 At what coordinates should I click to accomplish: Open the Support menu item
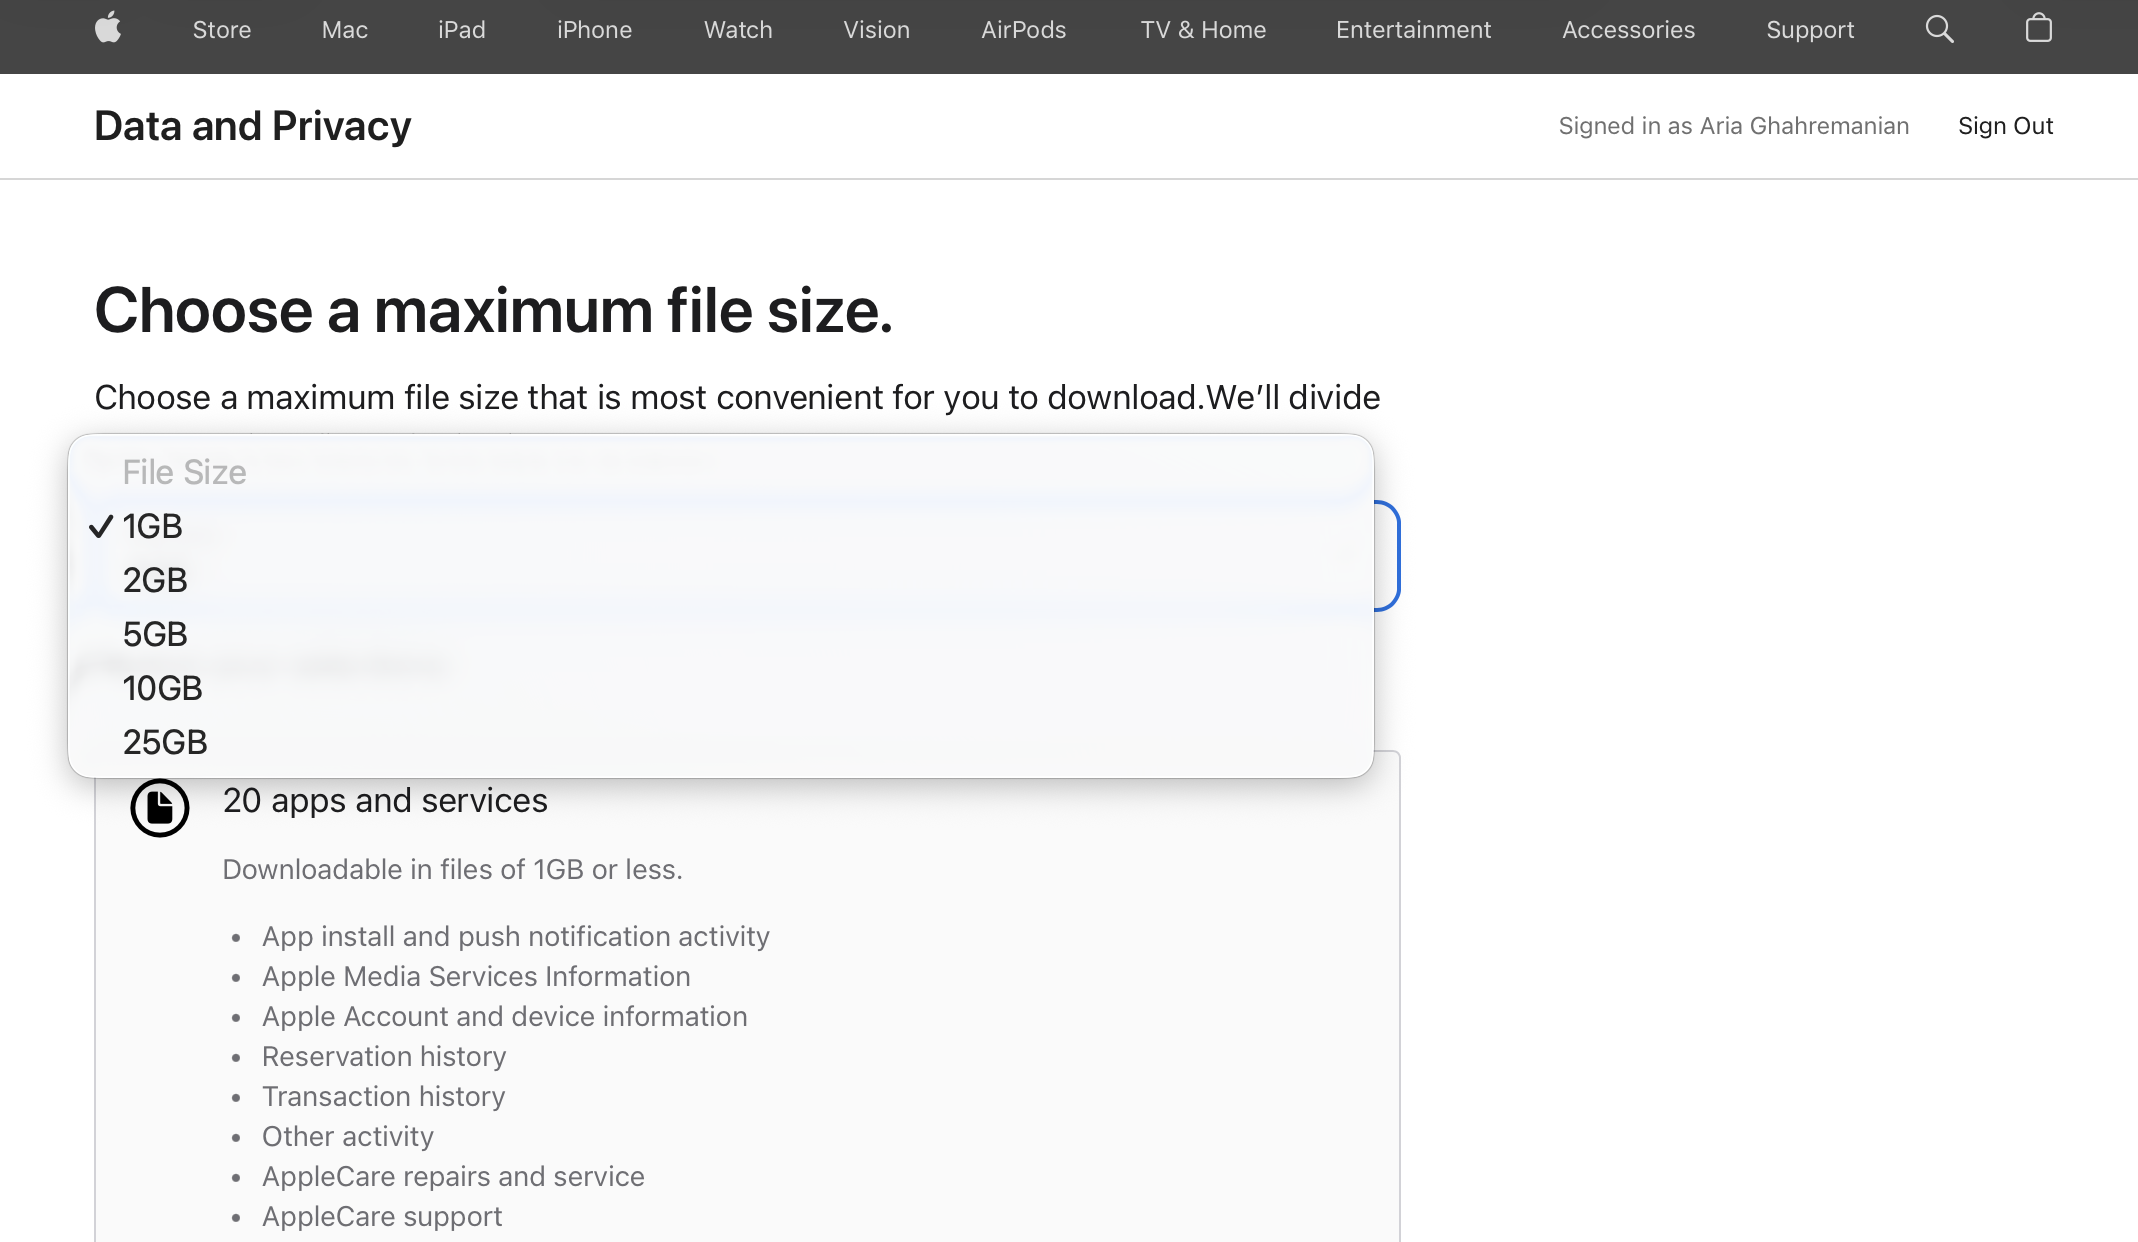[x=1810, y=30]
